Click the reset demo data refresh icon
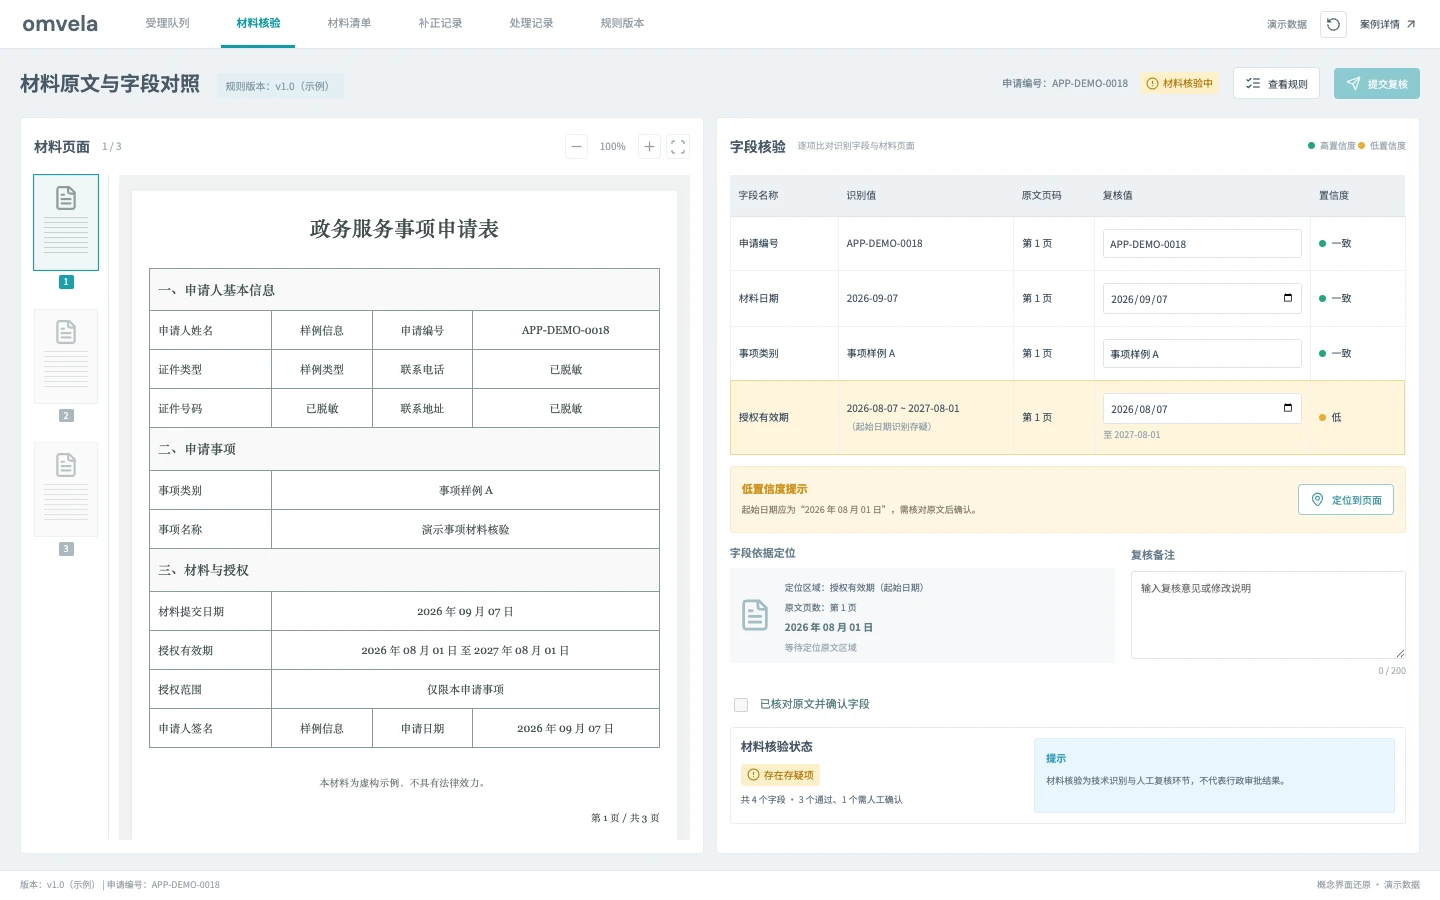1440x900 pixels. pyautogui.click(x=1333, y=24)
